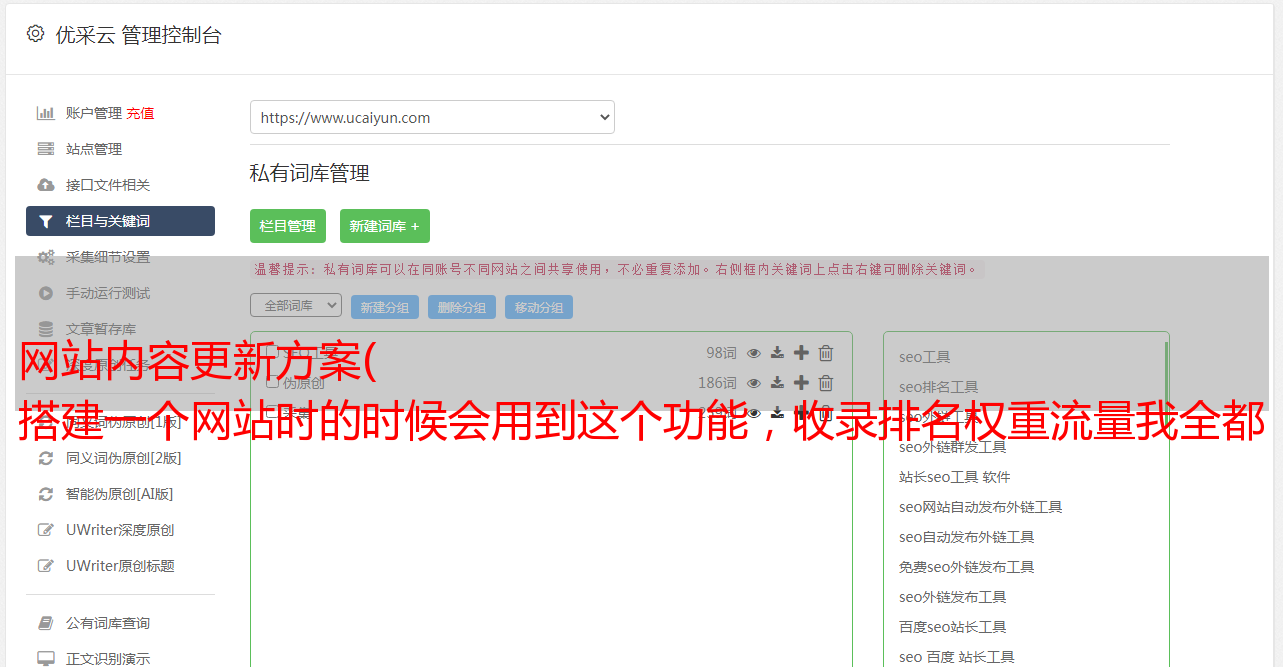
Task: Select keyword 免费seo外链发布工具
Action: click(x=967, y=567)
